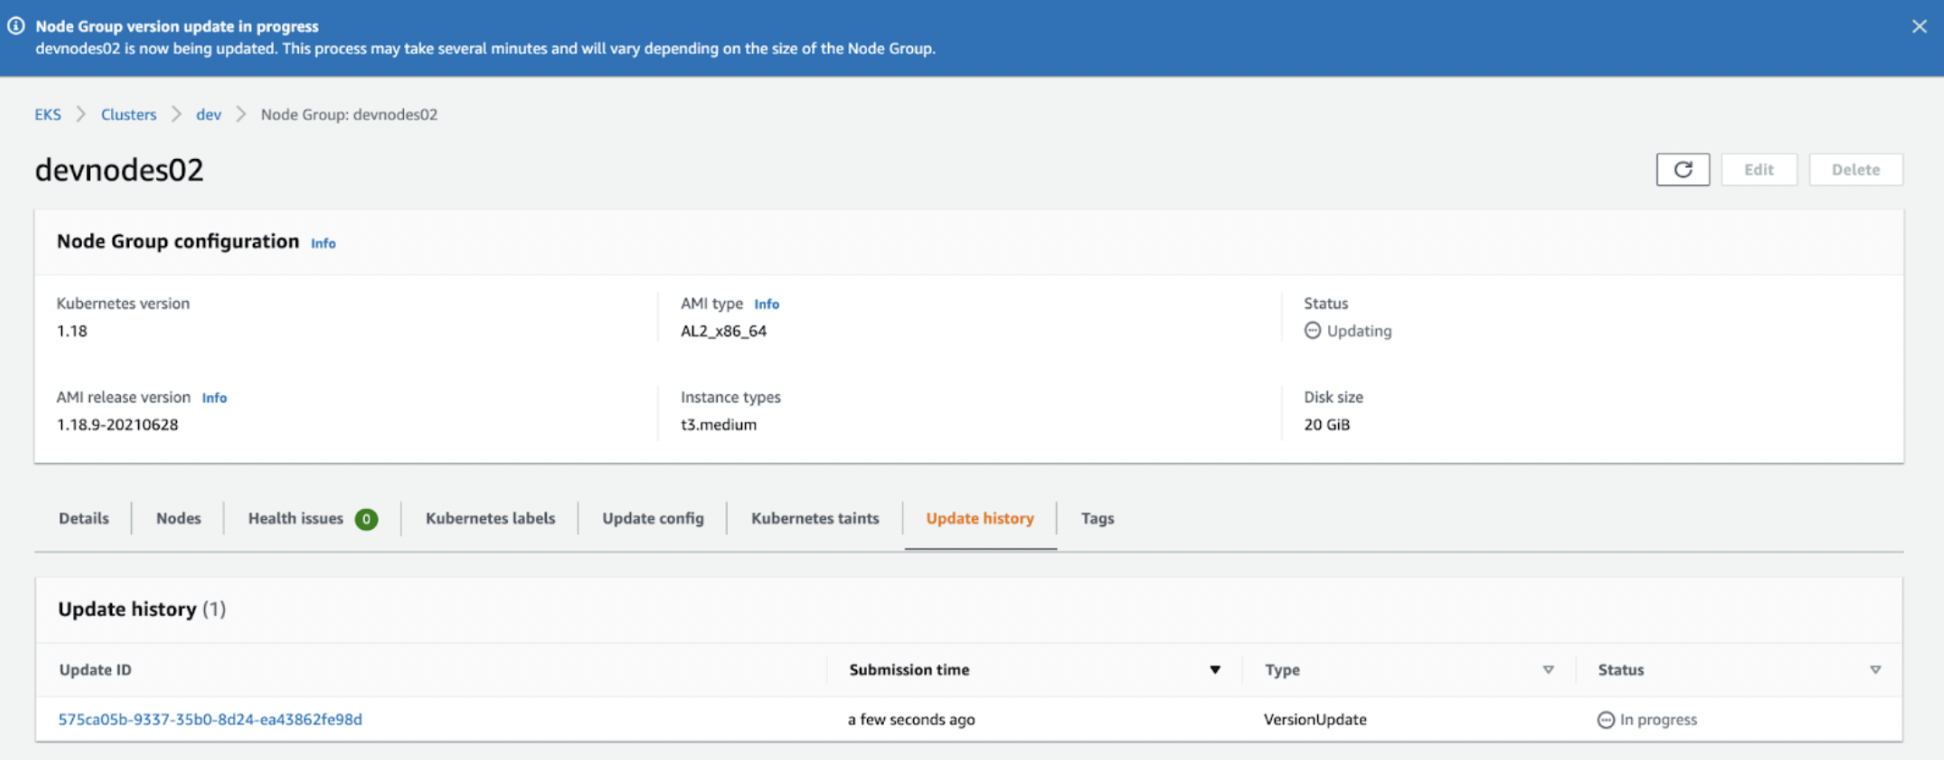Click the In progress status icon
The width and height of the screenshot is (1944, 760).
[1605, 719]
